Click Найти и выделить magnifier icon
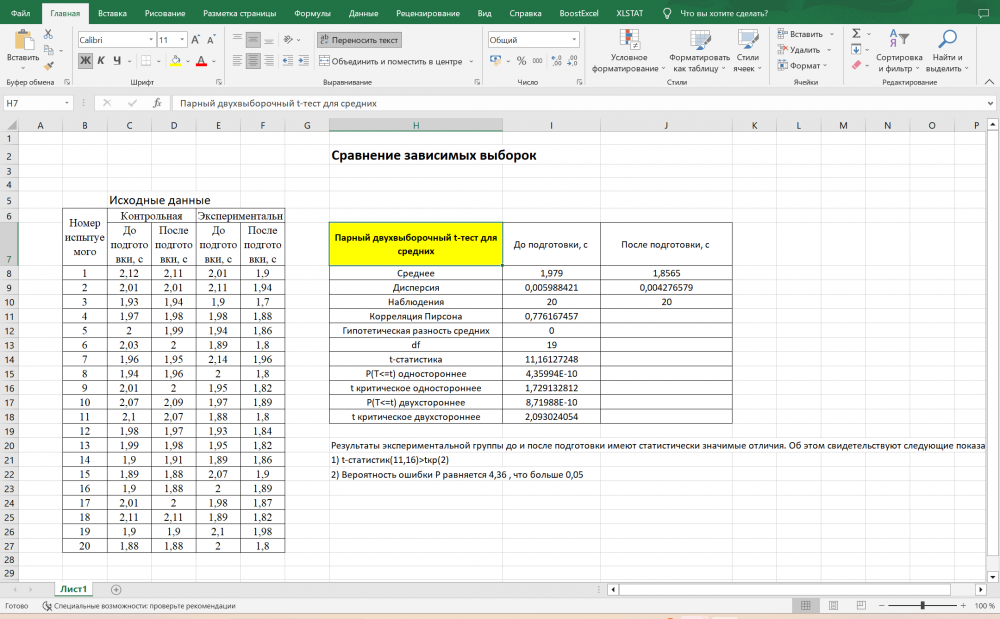The width and height of the screenshot is (1000, 619). click(944, 40)
